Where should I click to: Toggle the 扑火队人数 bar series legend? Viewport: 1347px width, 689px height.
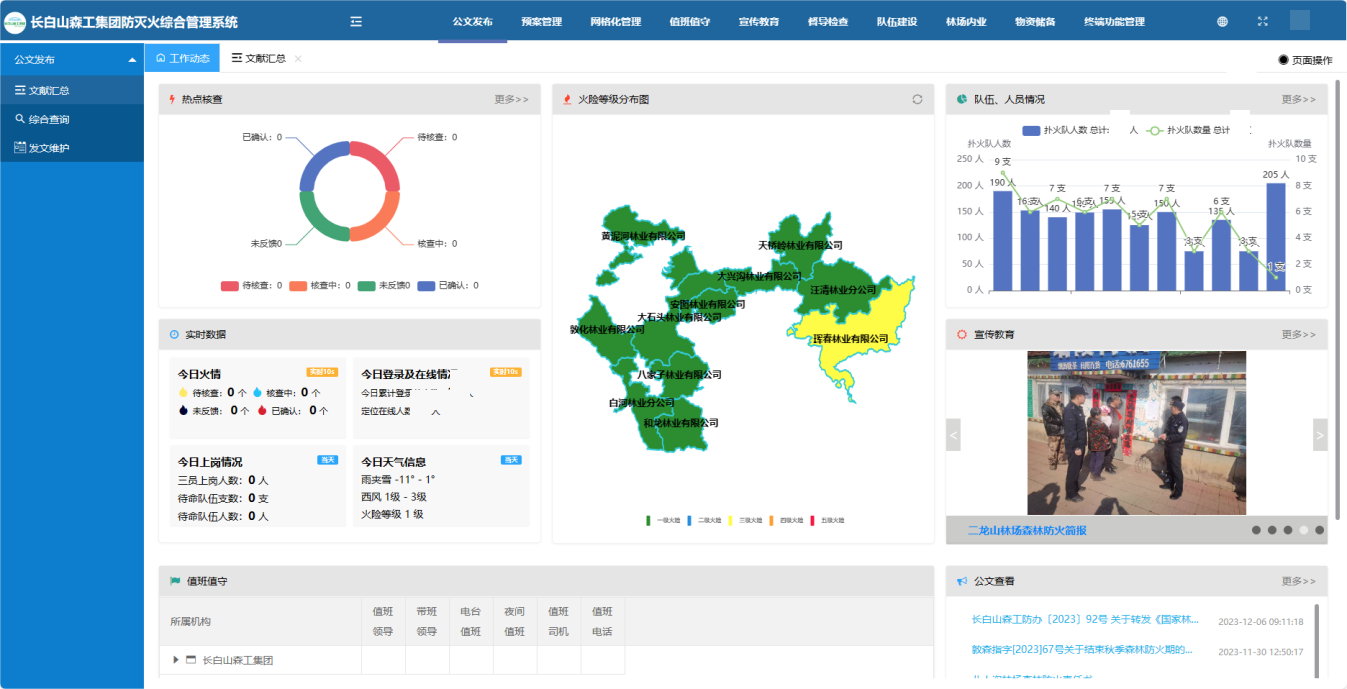click(1080, 130)
